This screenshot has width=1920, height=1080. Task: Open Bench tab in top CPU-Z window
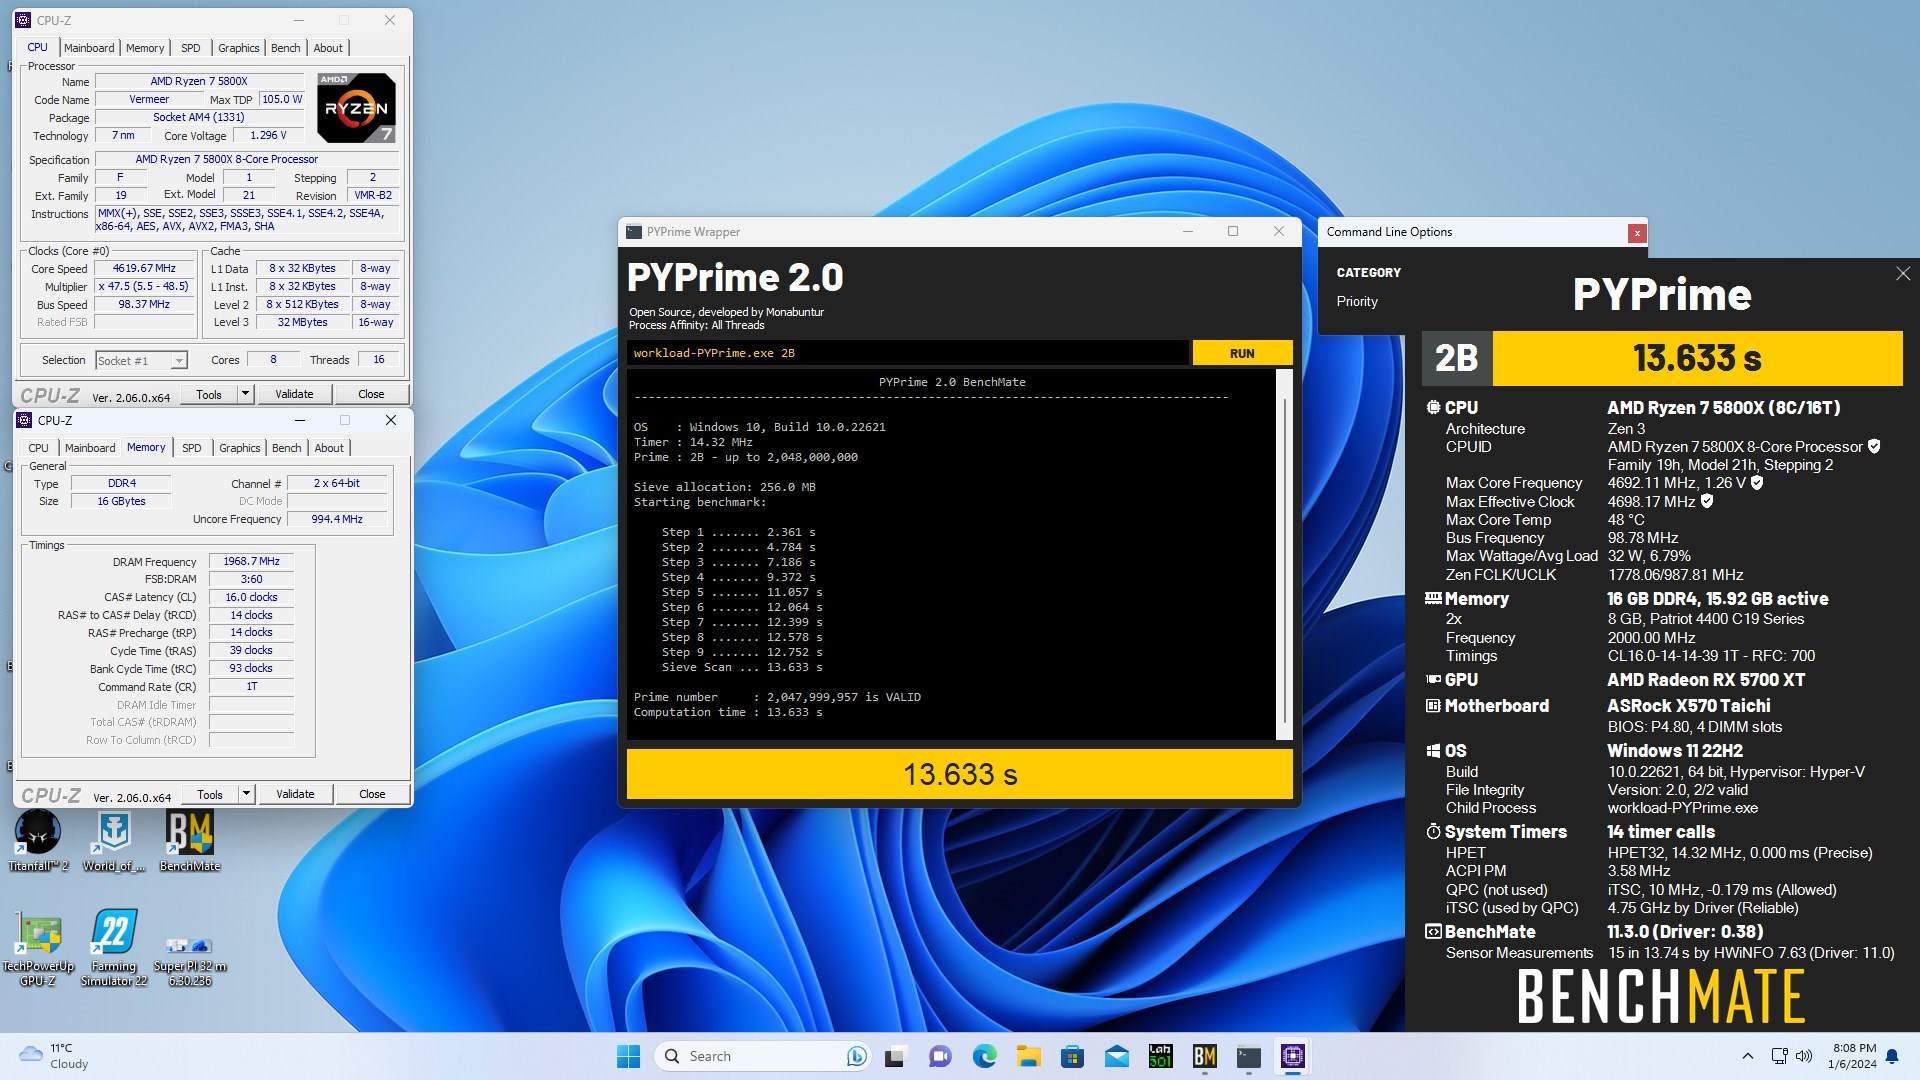coord(285,48)
